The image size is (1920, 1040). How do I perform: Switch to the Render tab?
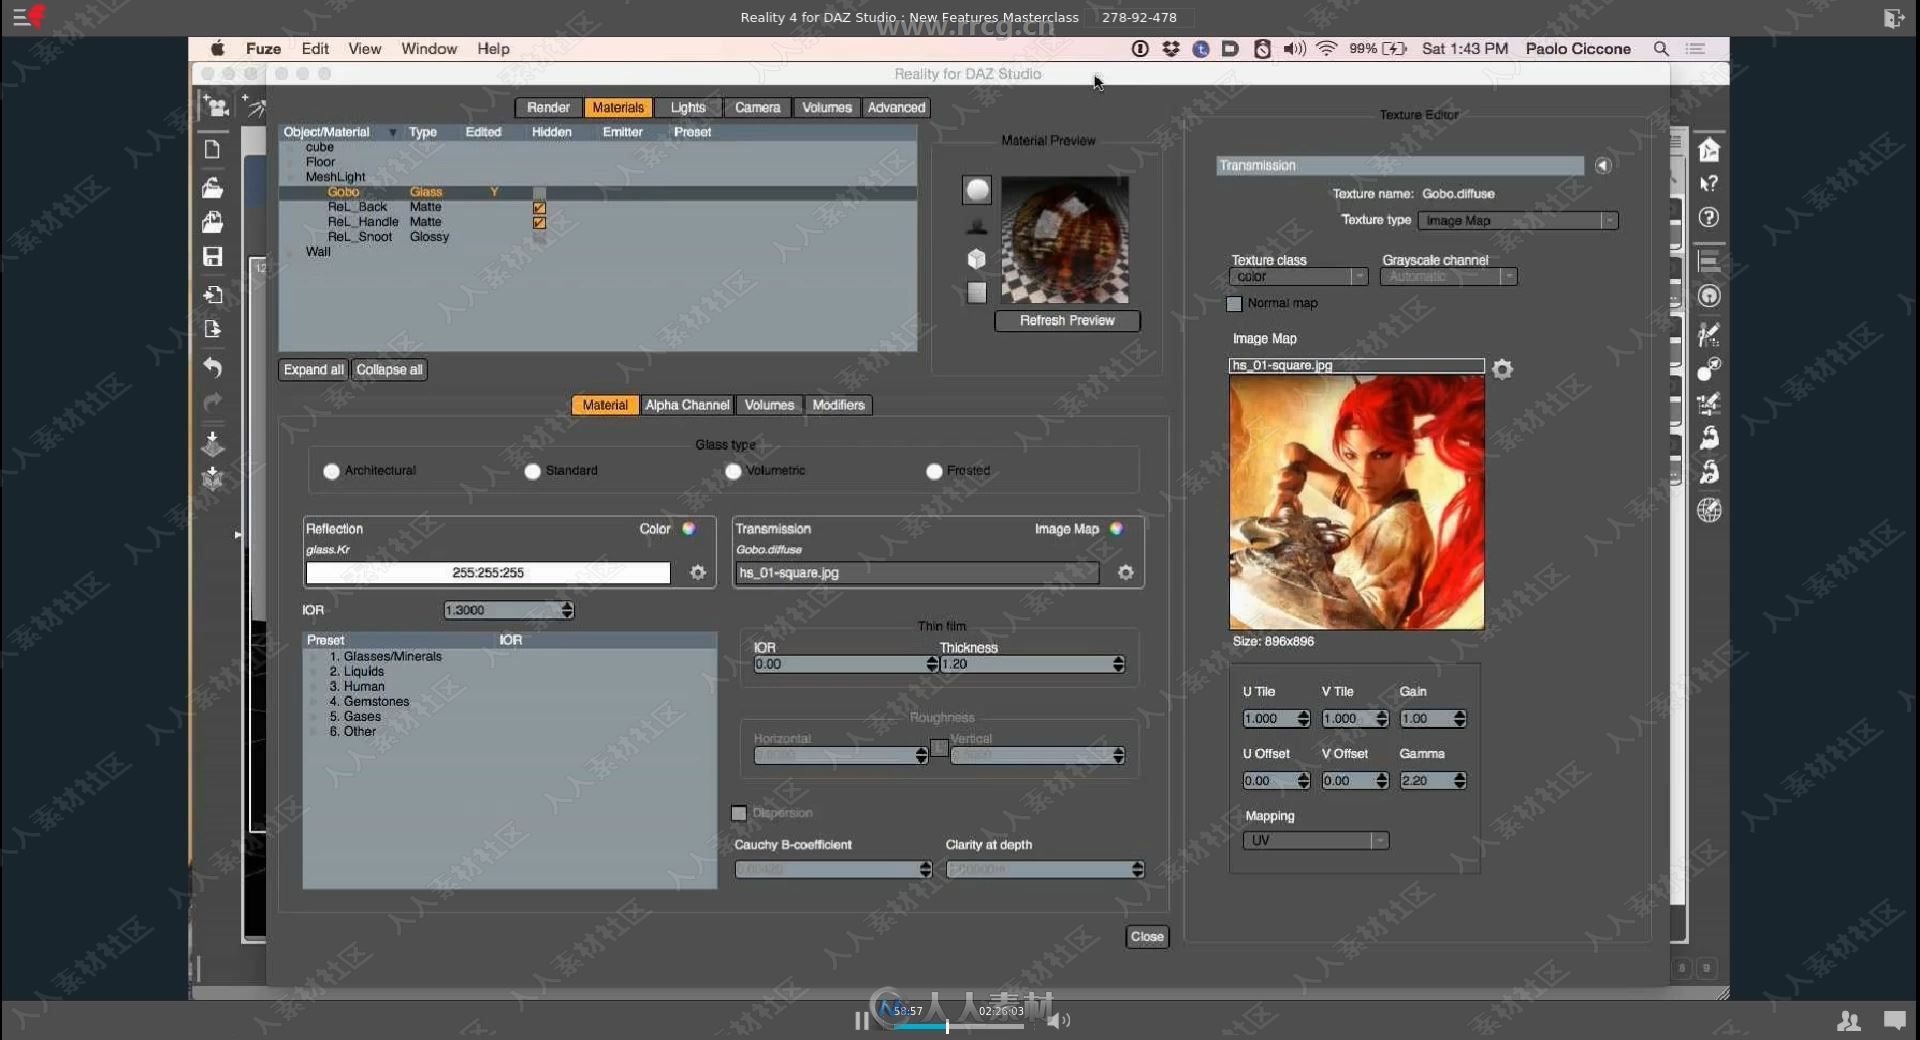click(548, 108)
